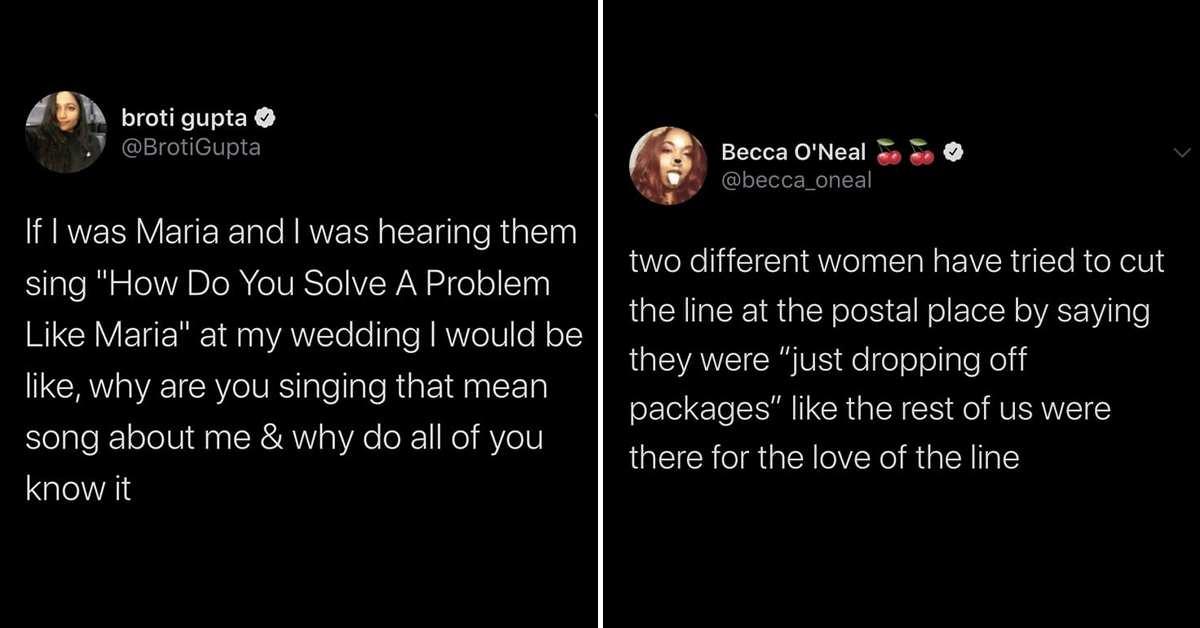Click the verified badge beside Becca O'Neal

[x=954, y=153]
